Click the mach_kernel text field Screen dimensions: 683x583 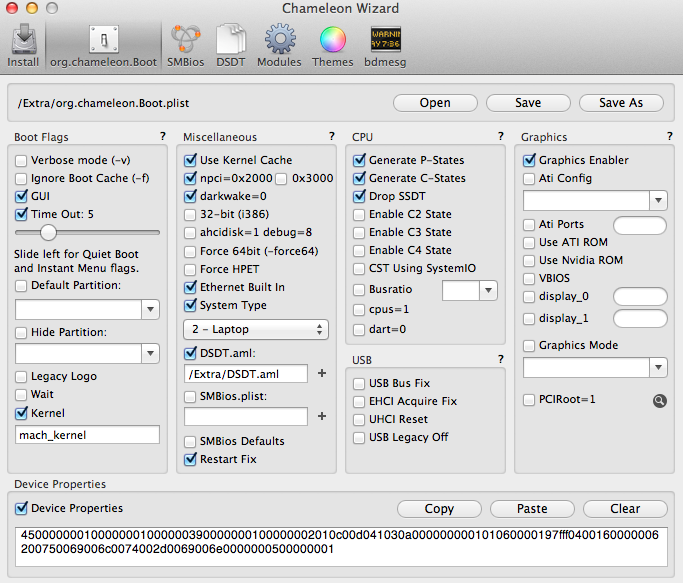pos(88,435)
